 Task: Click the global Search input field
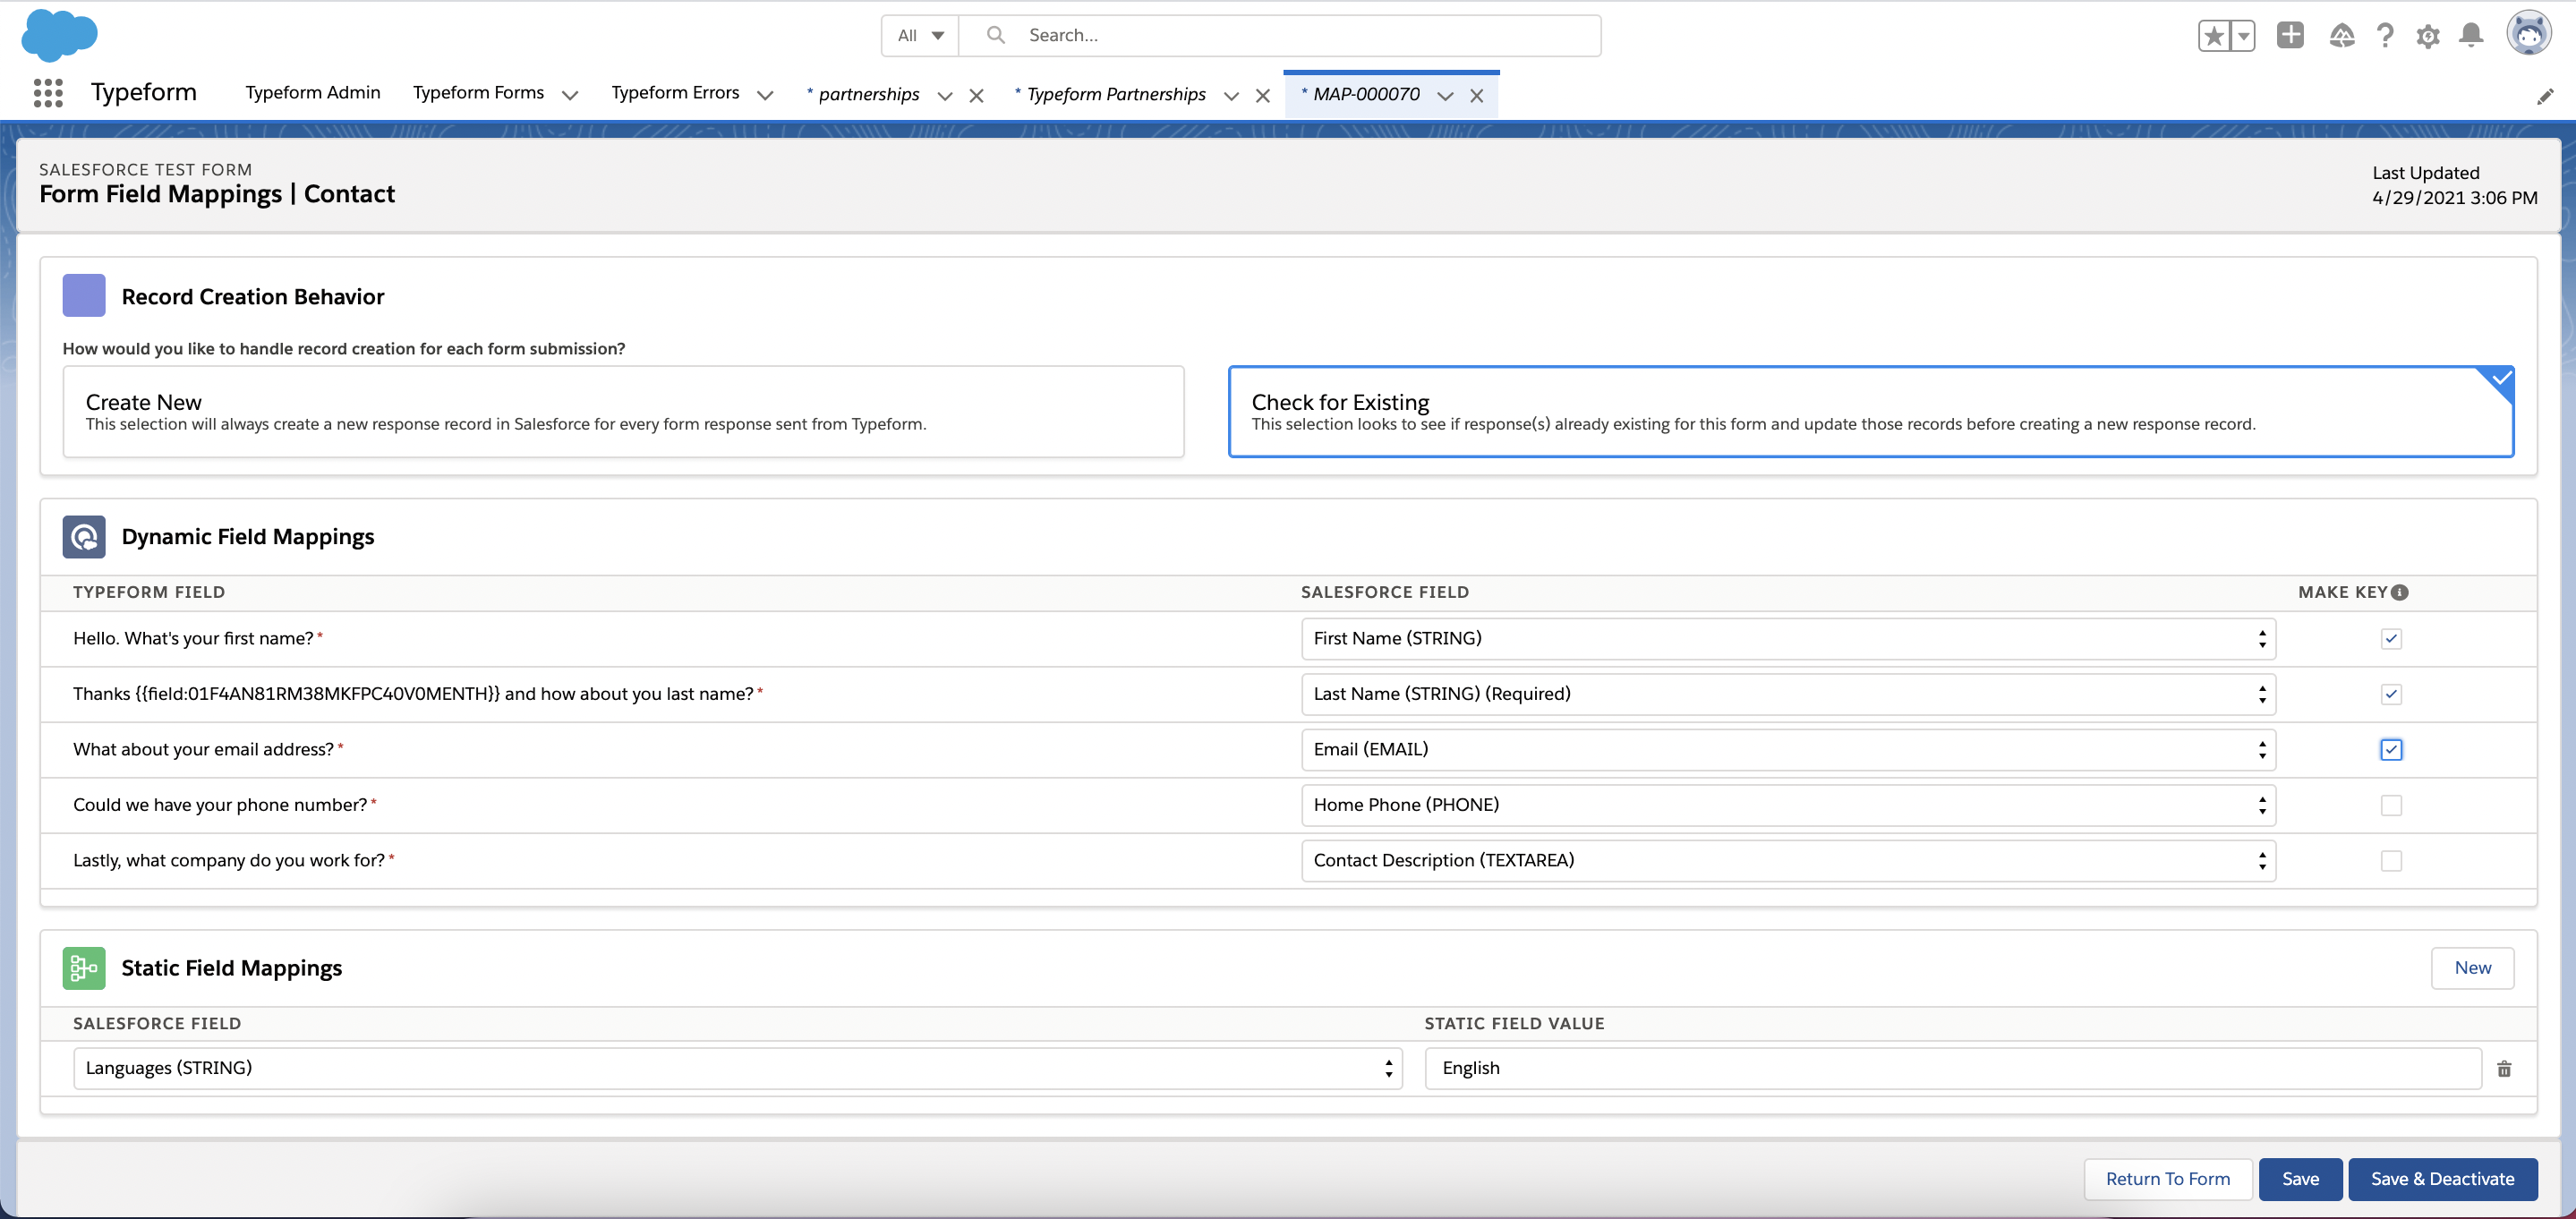[x=1280, y=35]
